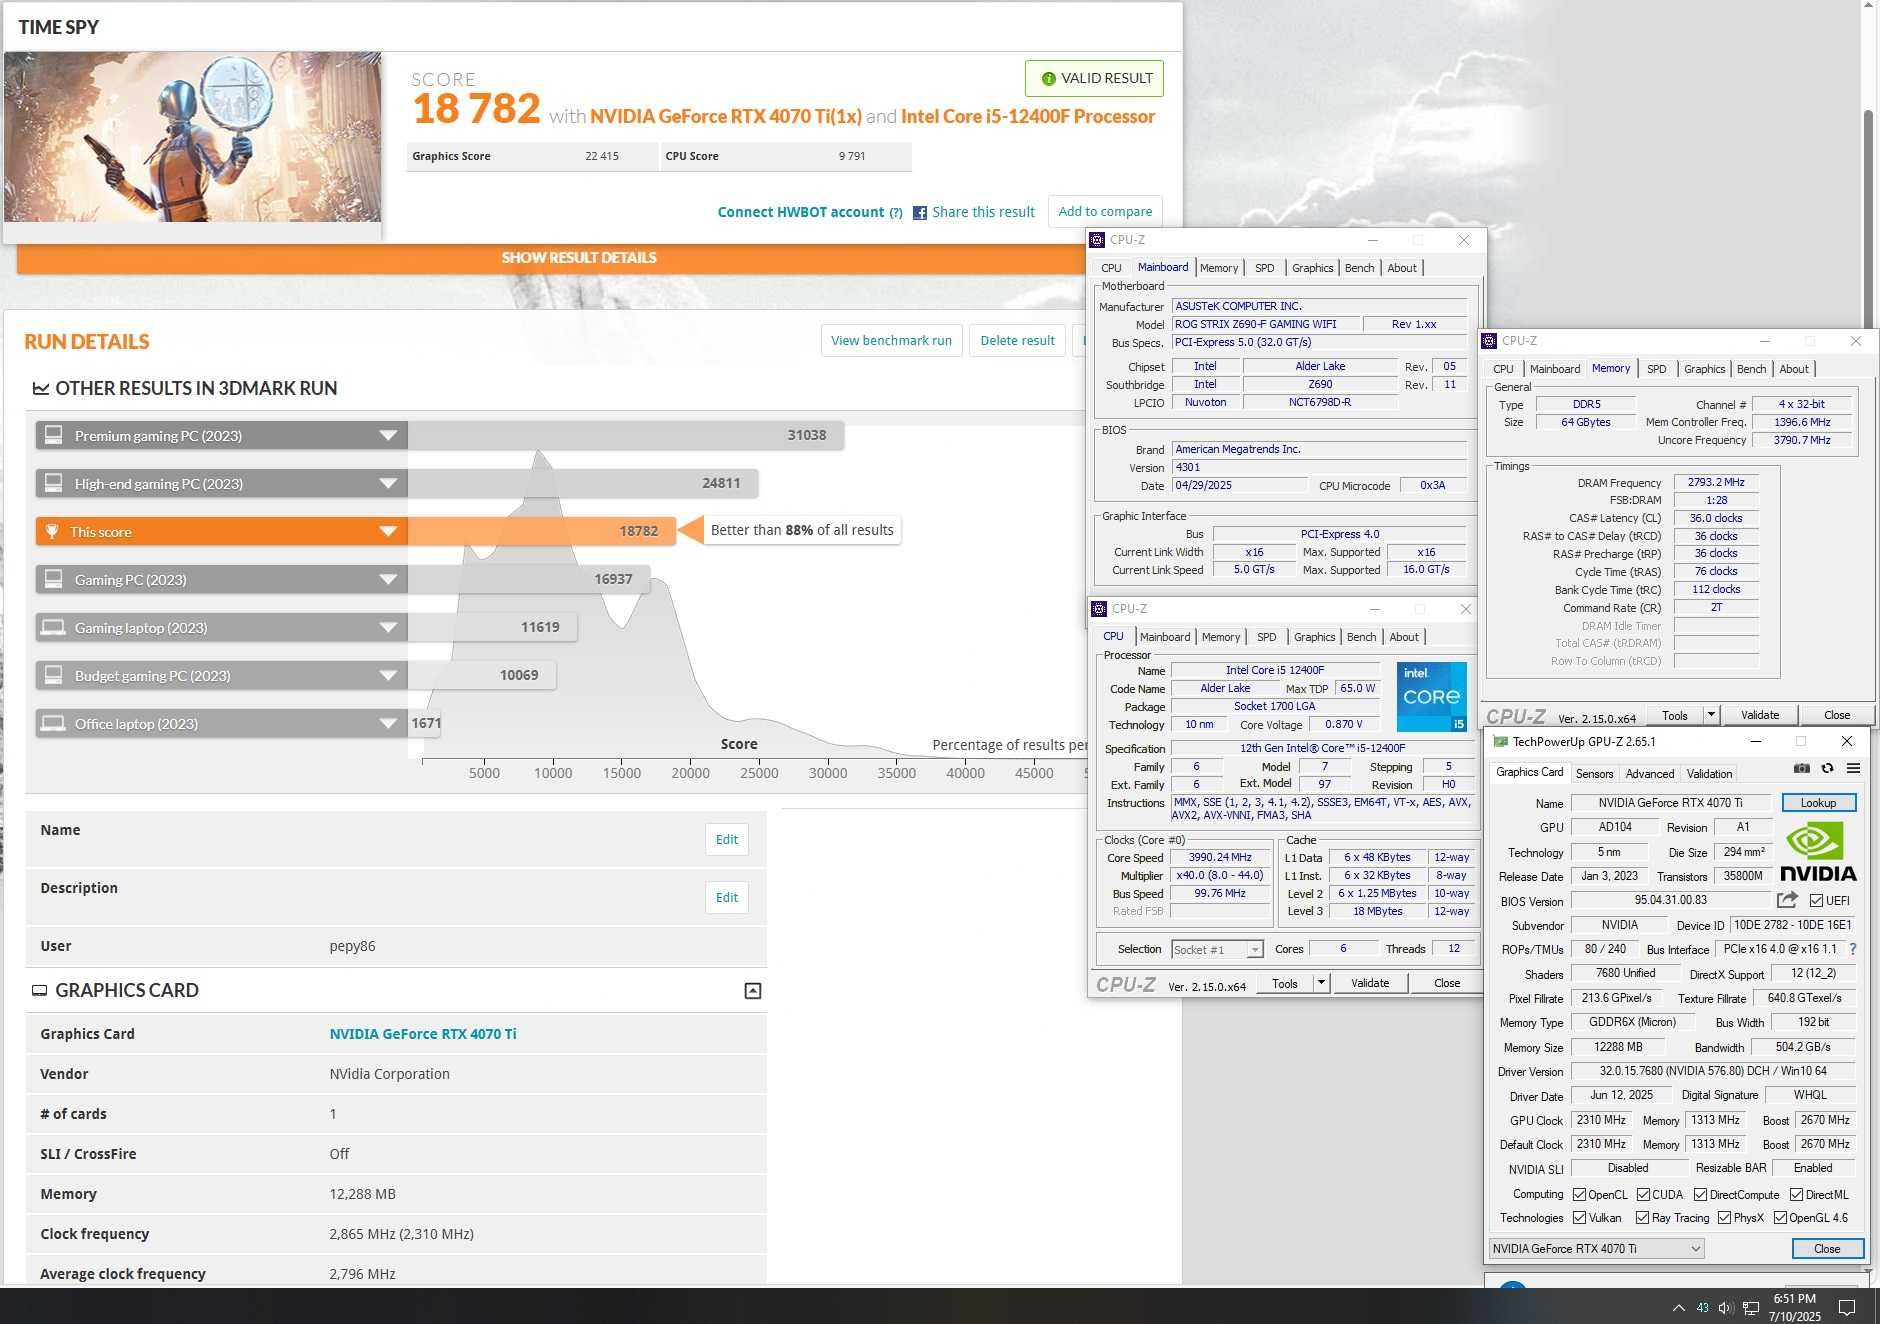
Task: Open the Tools dropdown arrow in CPU-Z CPU window
Action: point(1320,983)
